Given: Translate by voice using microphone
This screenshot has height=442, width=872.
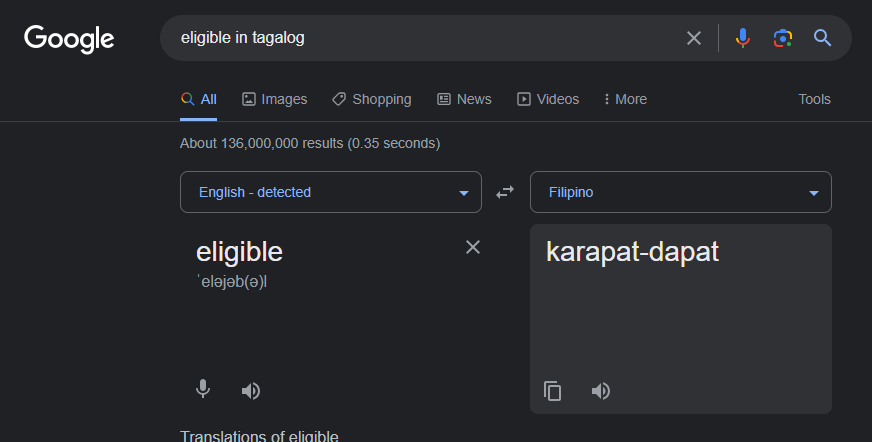Looking at the screenshot, I should [203, 389].
